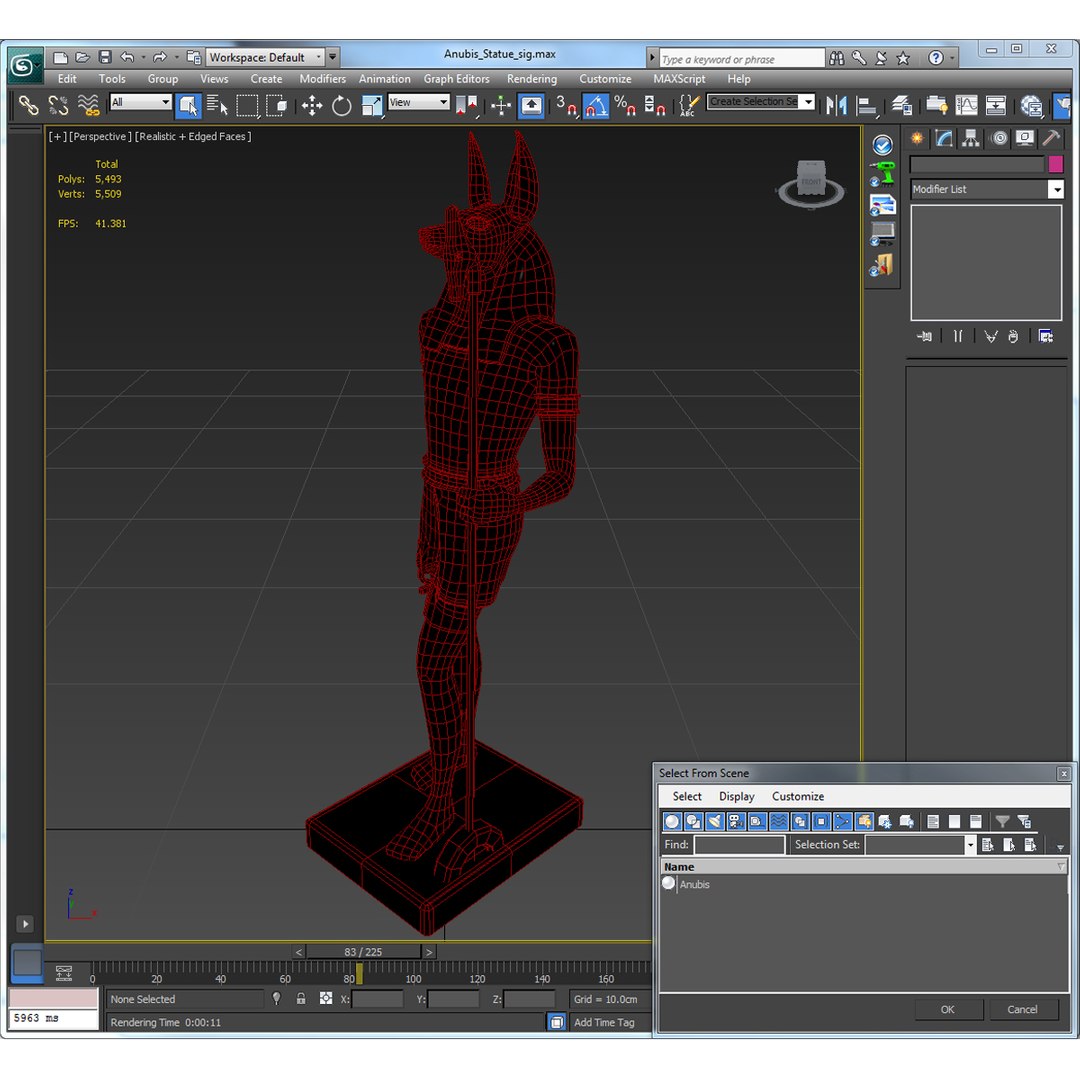Switch to the Display command panel tab

(1025, 138)
